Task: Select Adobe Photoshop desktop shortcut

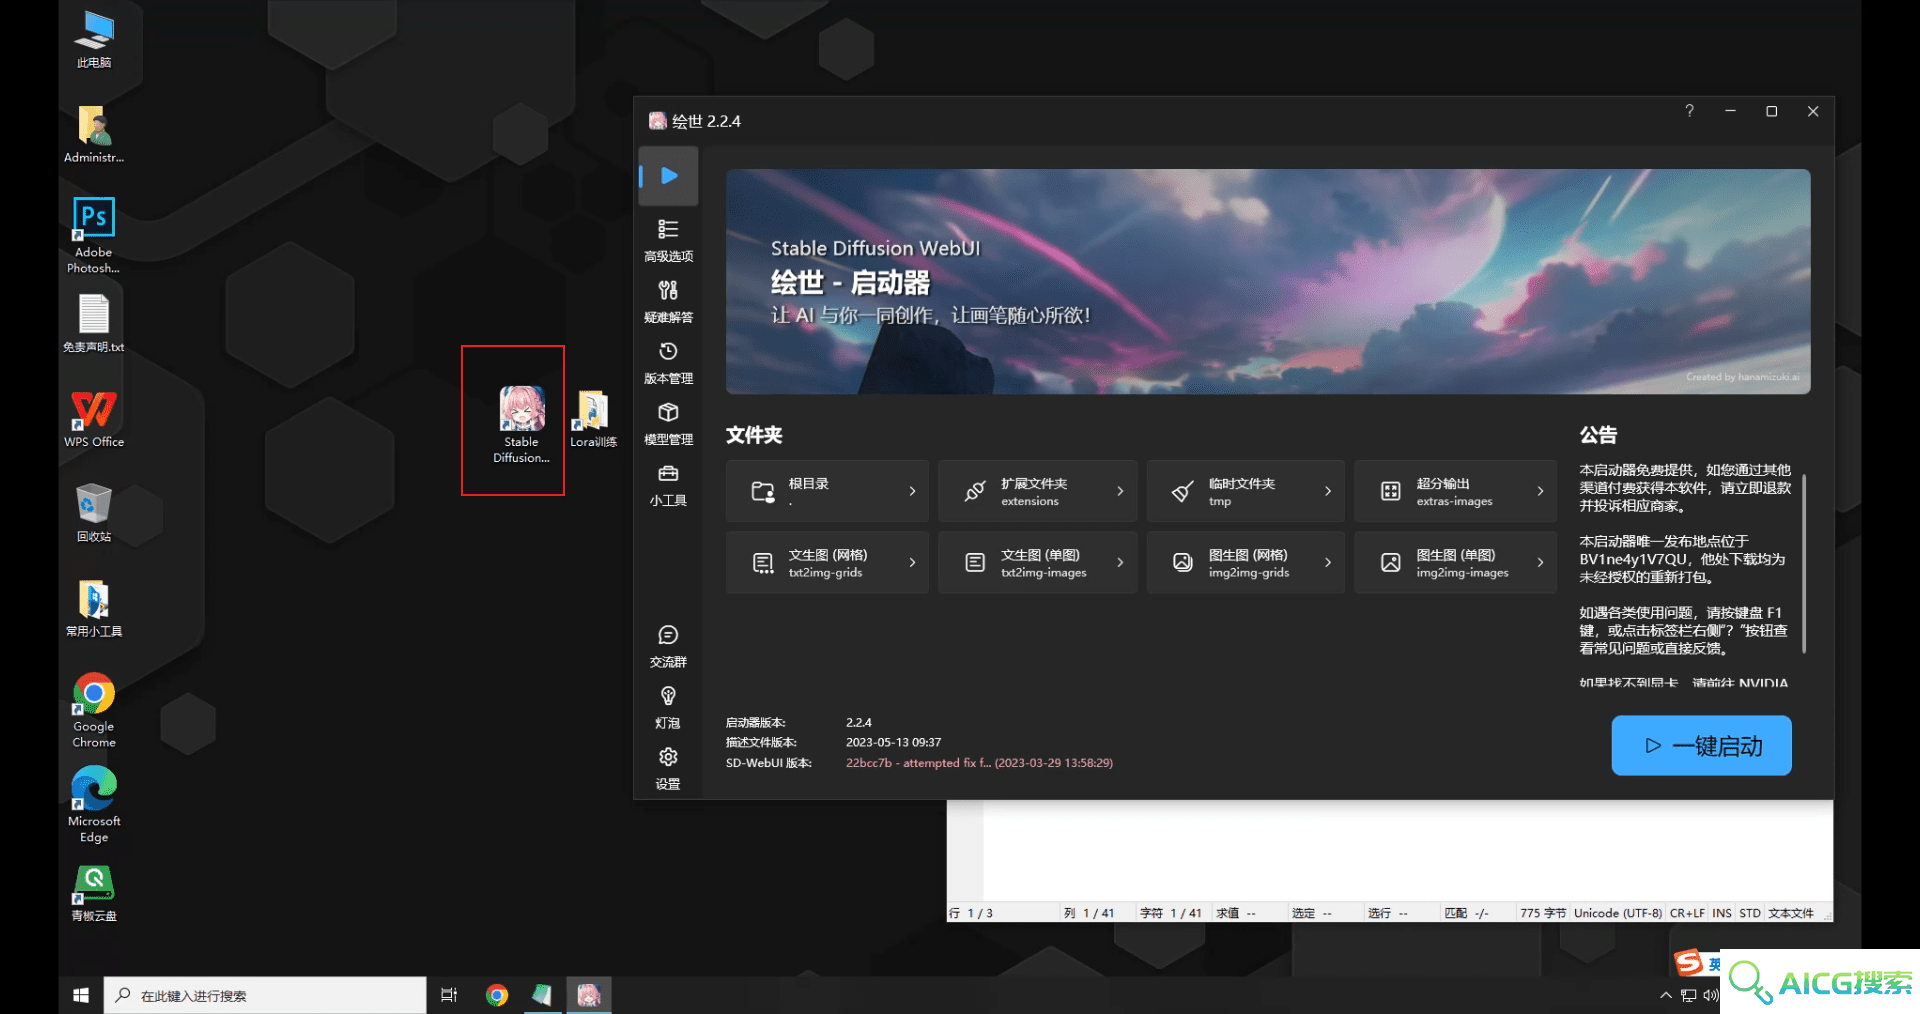Action: pos(94,235)
